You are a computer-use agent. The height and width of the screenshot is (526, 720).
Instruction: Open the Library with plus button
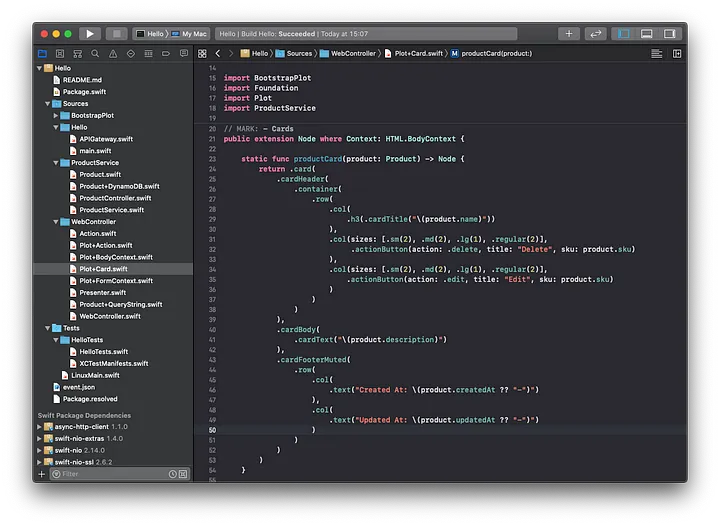[x=568, y=34]
